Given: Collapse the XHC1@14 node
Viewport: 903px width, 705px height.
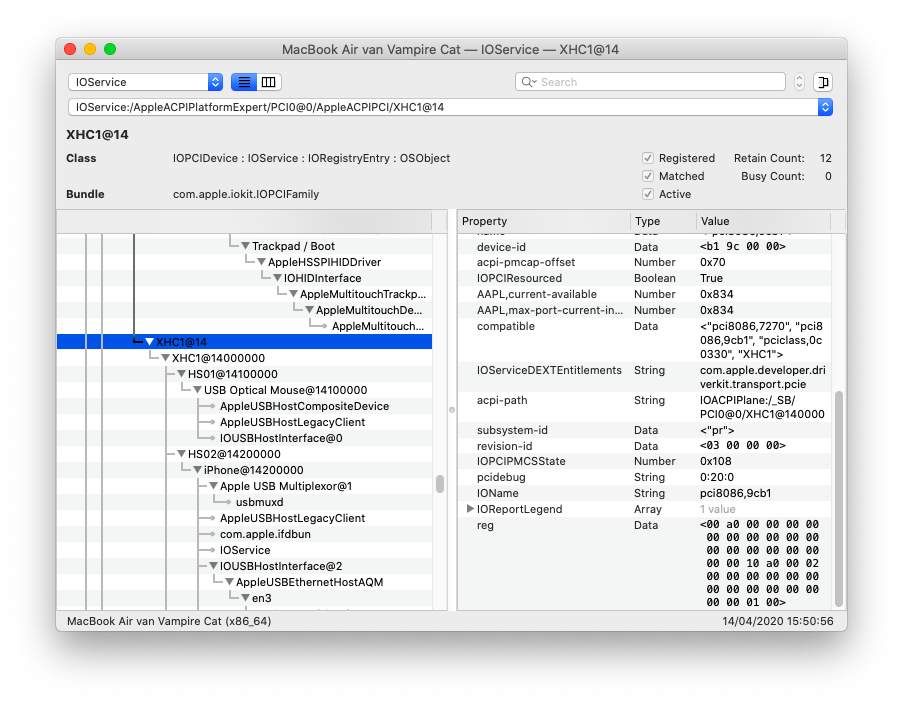Looking at the screenshot, I should (x=150, y=342).
